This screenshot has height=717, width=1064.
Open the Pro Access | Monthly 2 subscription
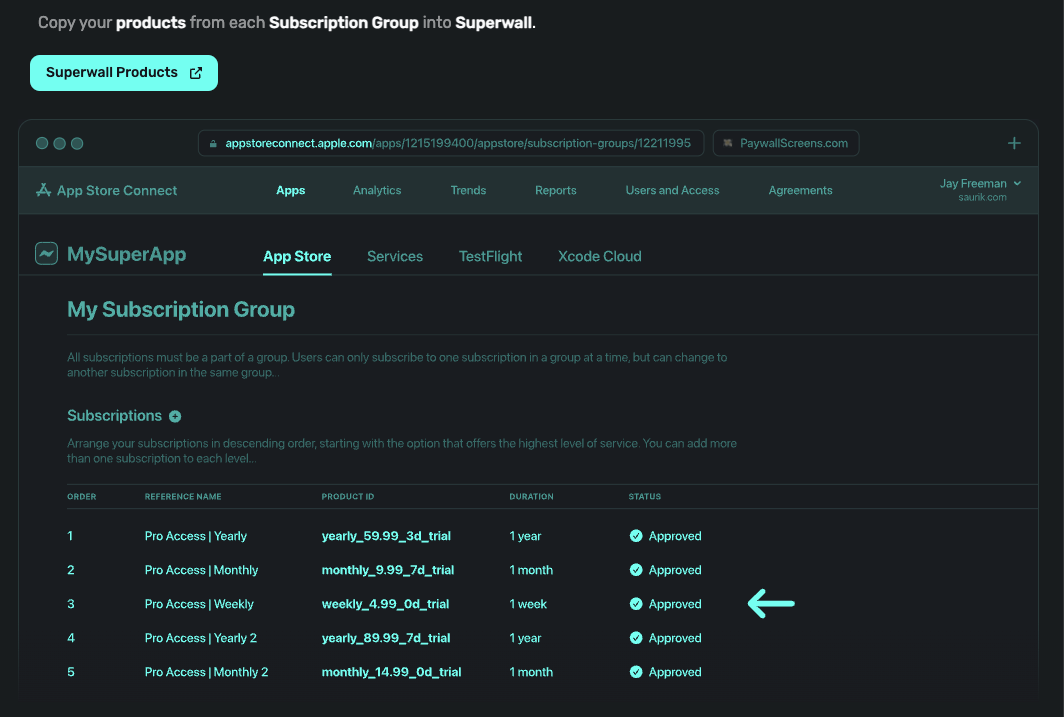point(206,672)
